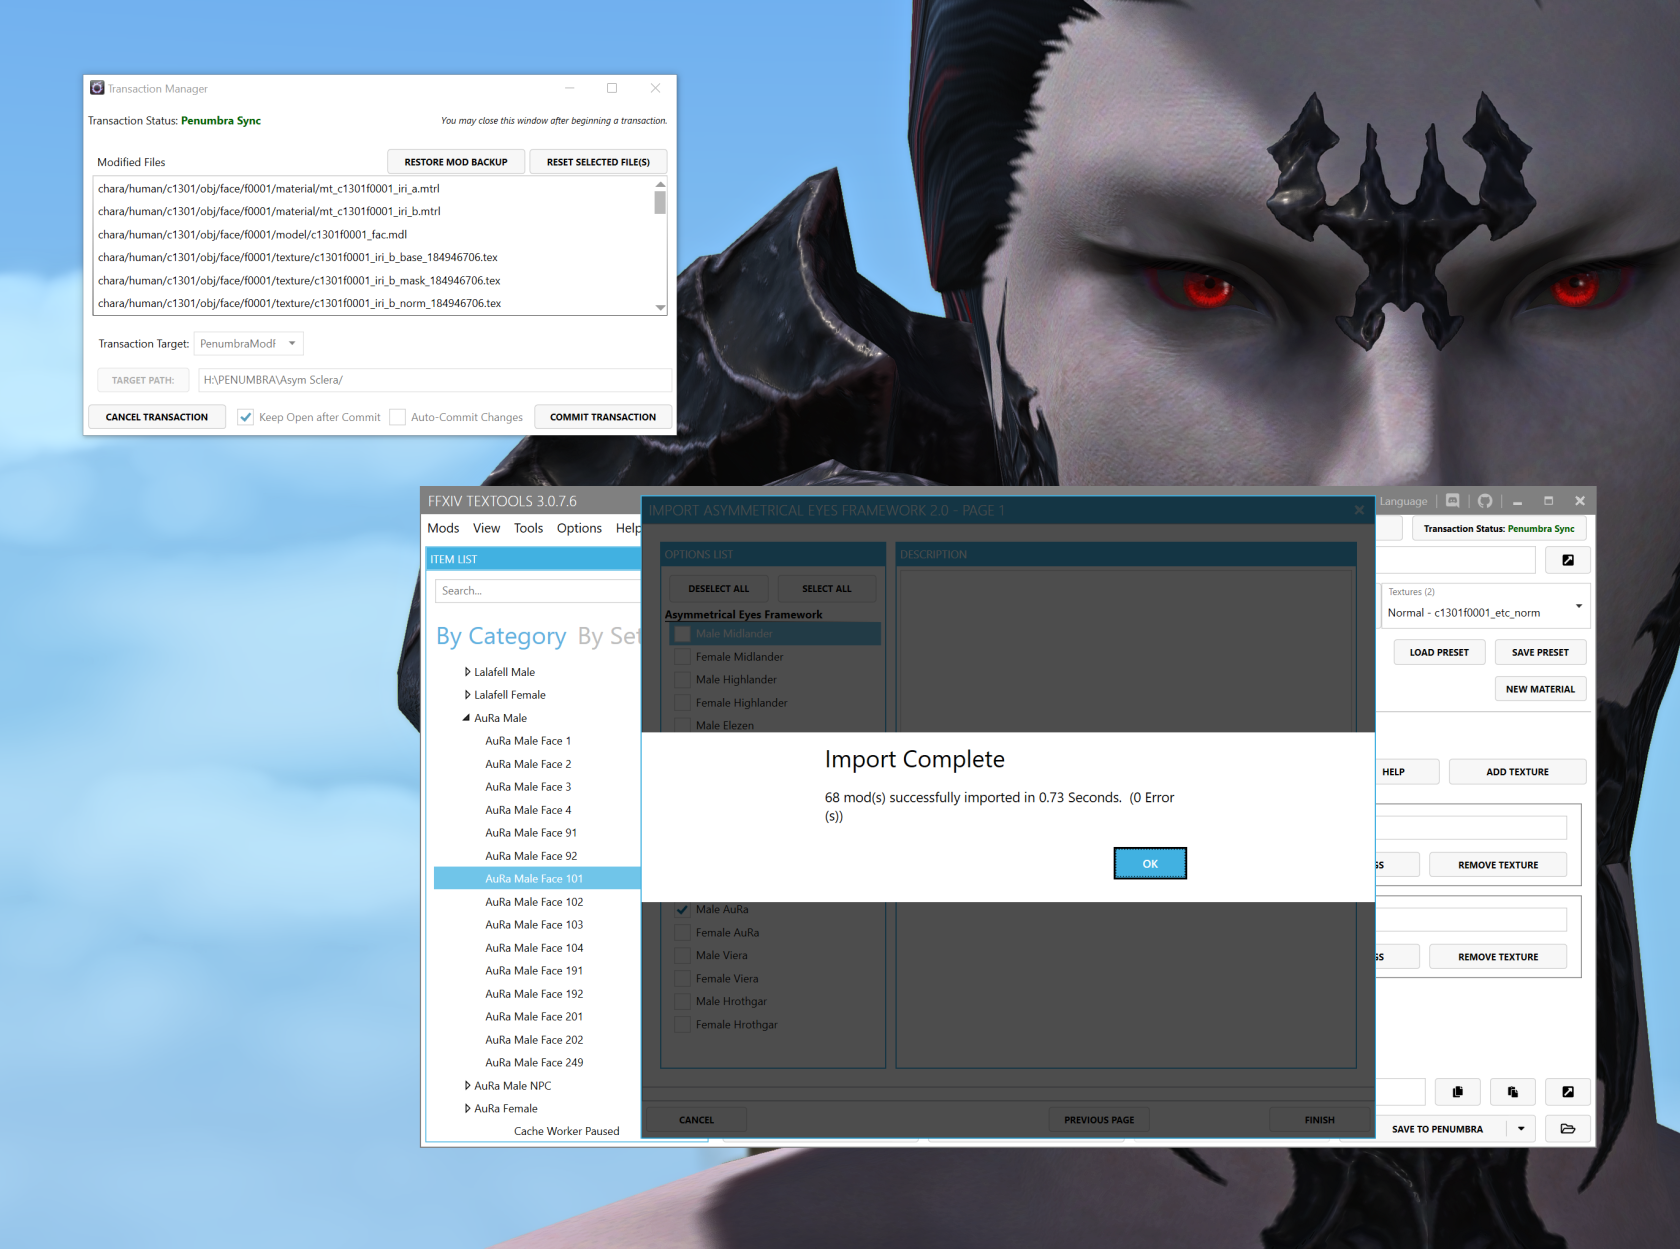Click the Transaction Status Penumbra Sync button
The height and width of the screenshot is (1249, 1680).
click(x=1499, y=529)
